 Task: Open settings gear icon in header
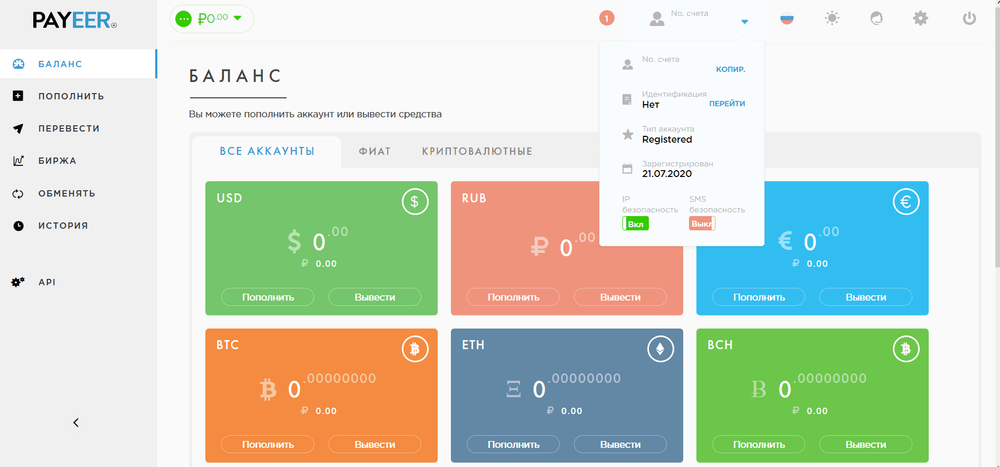920,19
